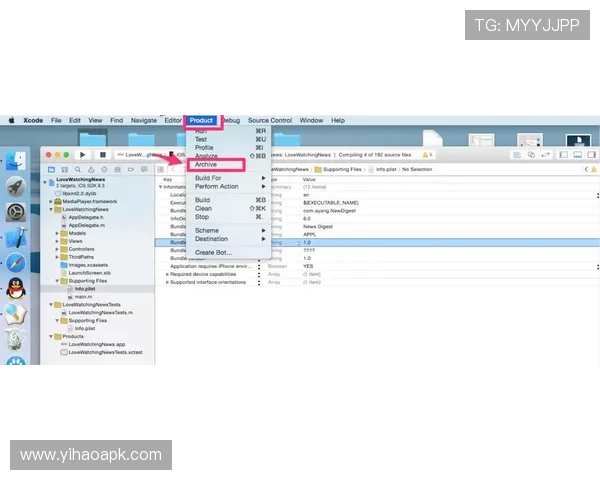Viewport: 600px width, 480px height.
Task: Click the YES value stepper for iPhone environment
Action: pyautogui.click(x=259, y=267)
